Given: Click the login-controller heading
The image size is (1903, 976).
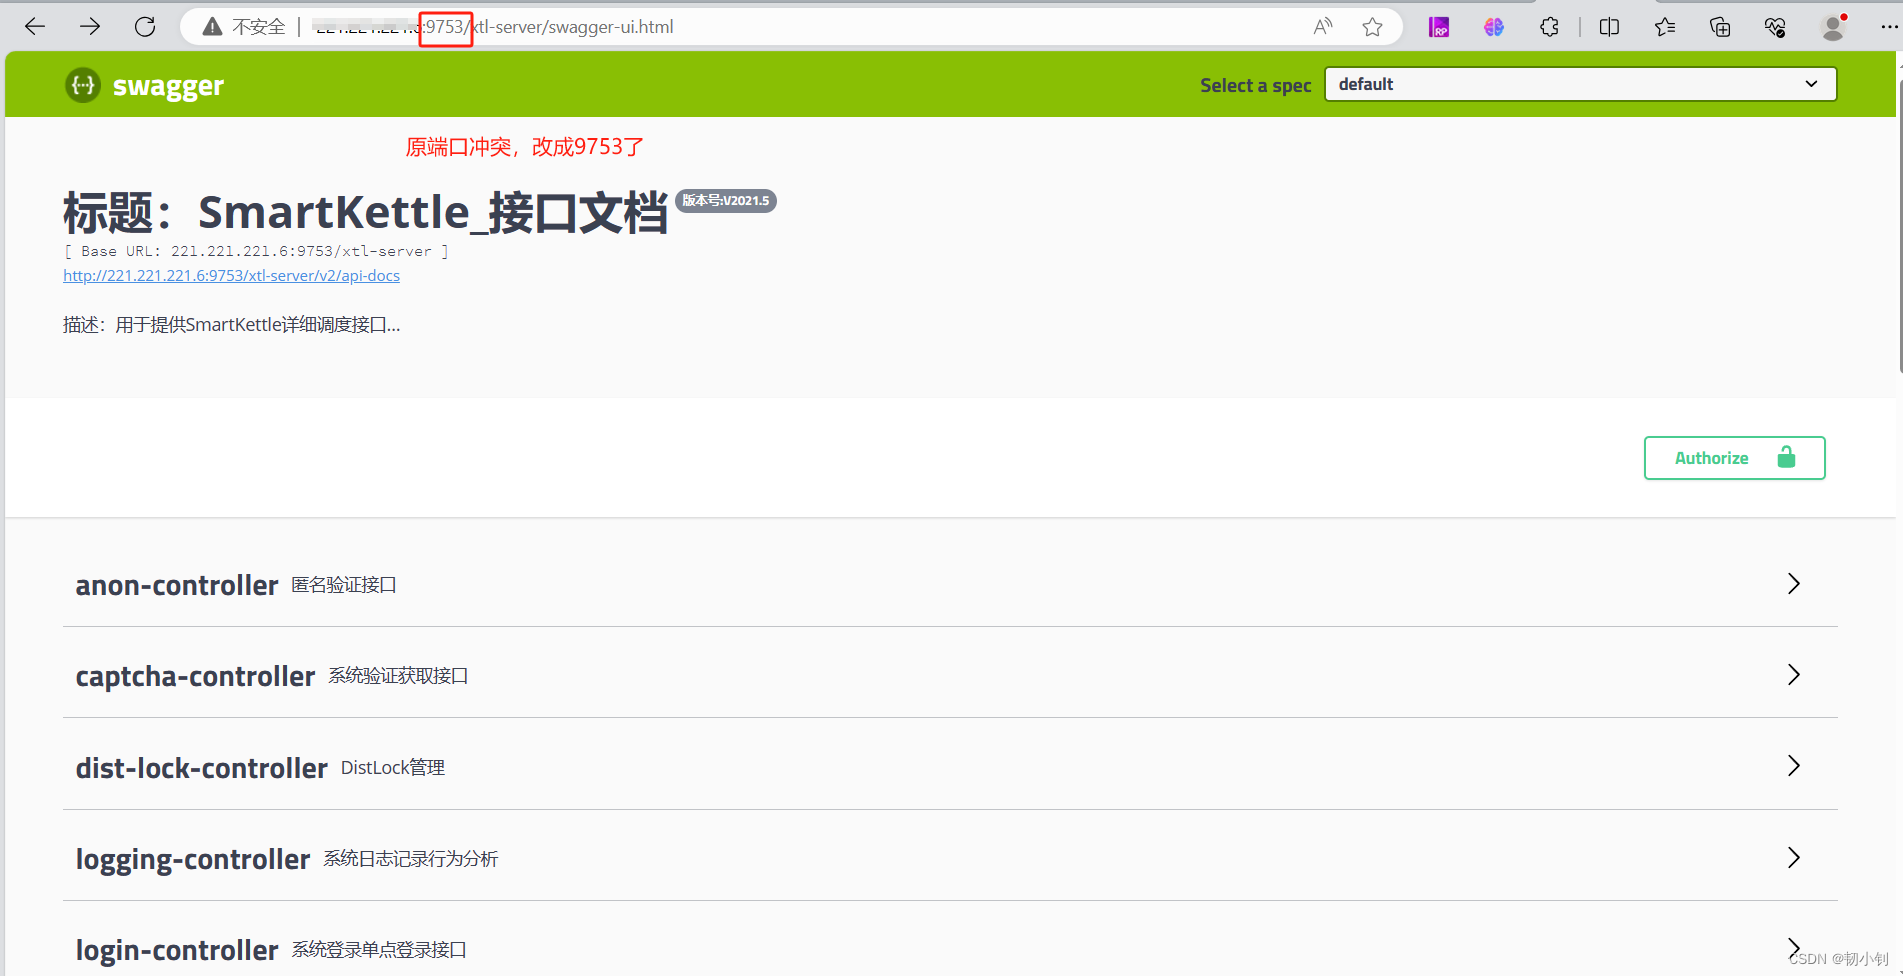Looking at the screenshot, I should pos(177,950).
